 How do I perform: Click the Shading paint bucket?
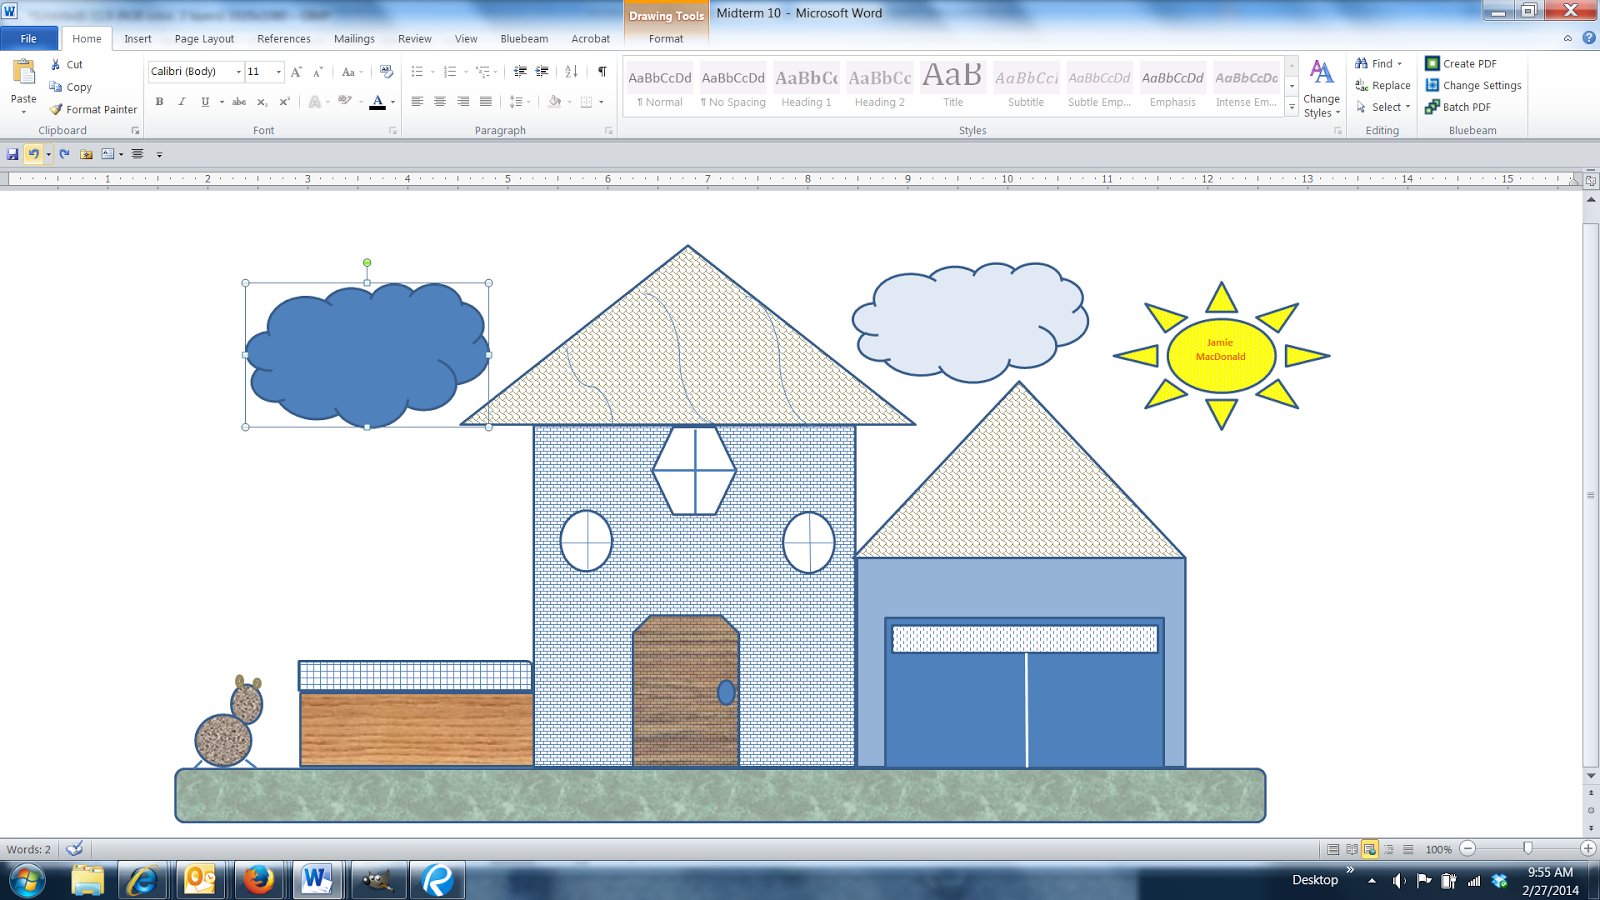pos(555,102)
